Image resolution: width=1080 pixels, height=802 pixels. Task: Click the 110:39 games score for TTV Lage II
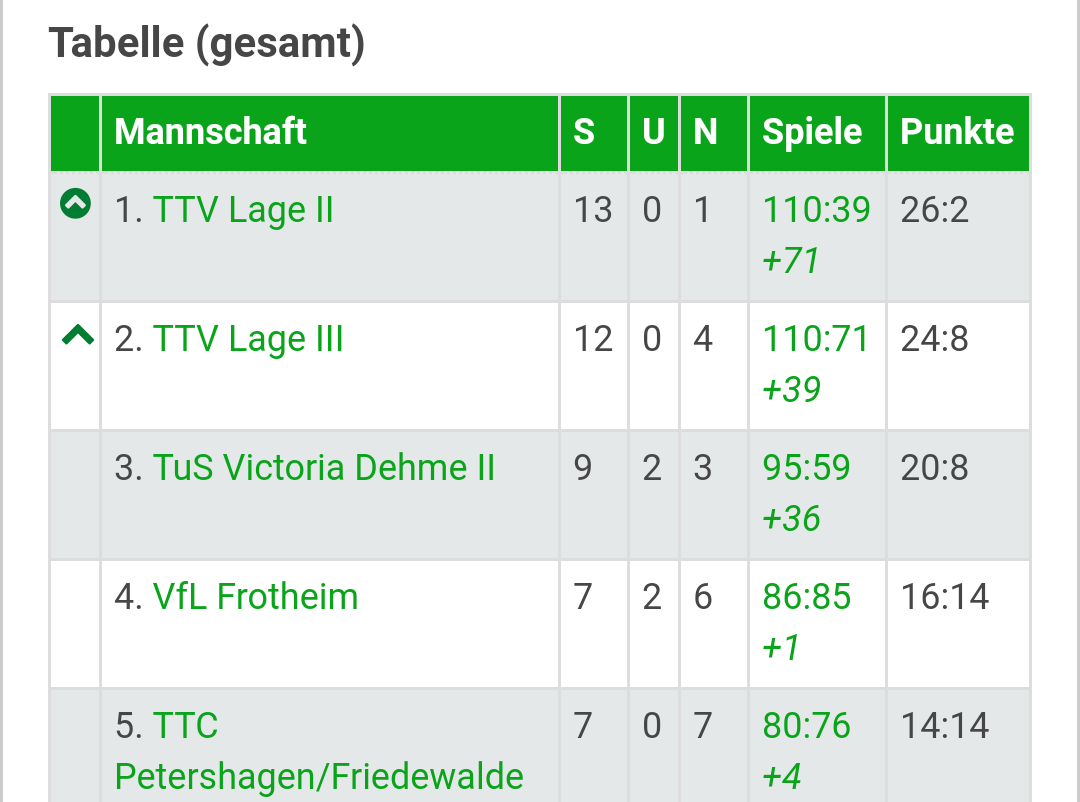[816, 211]
